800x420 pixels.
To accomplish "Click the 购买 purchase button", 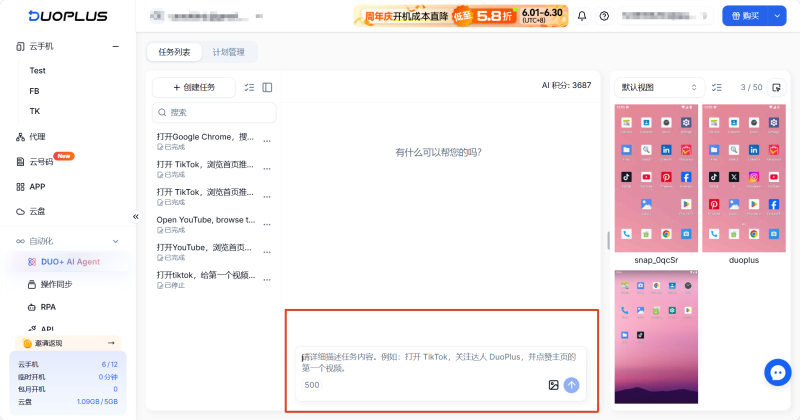I will pos(746,16).
